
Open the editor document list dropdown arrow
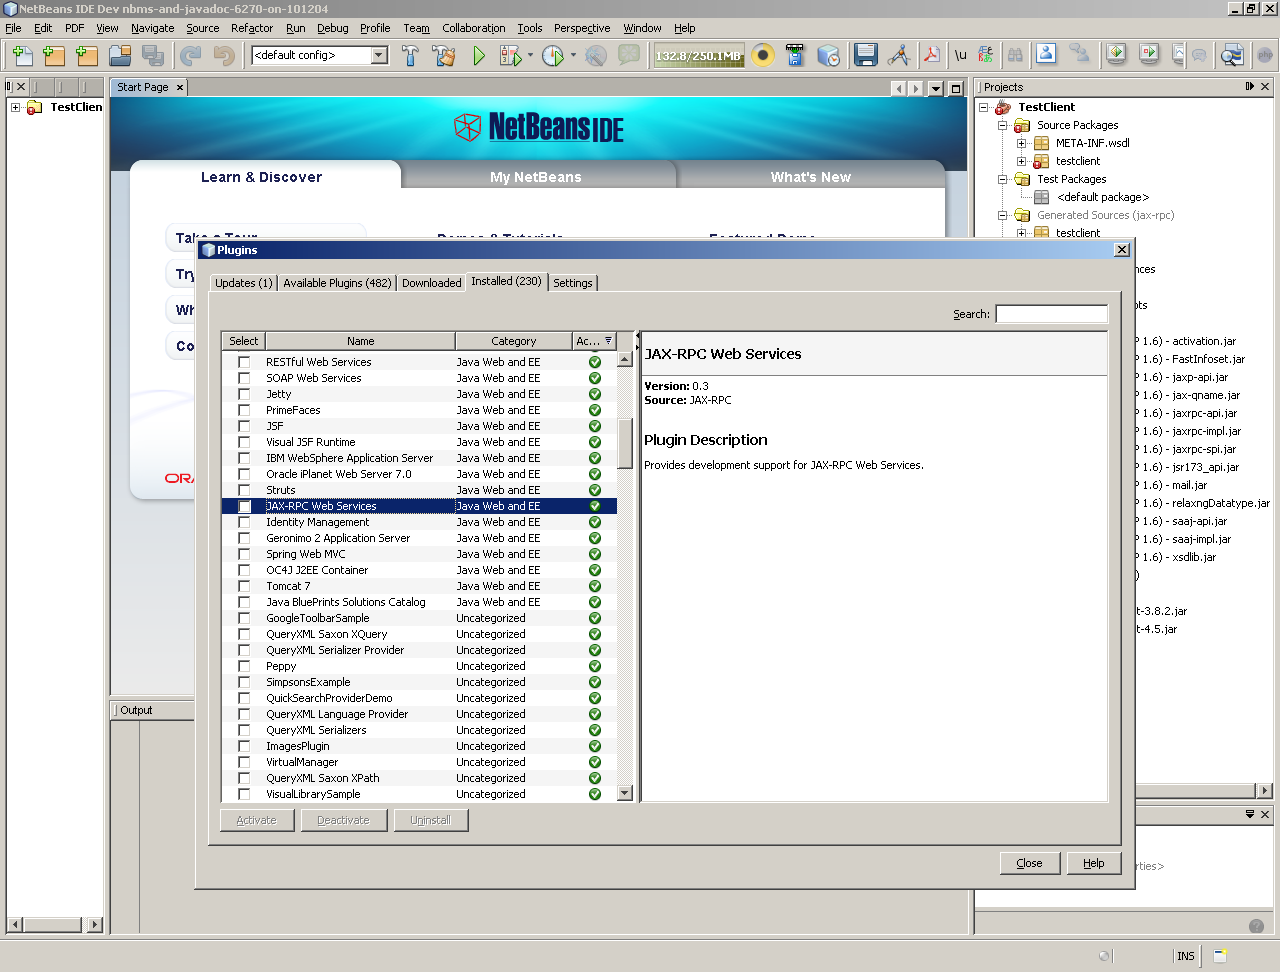tap(936, 88)
